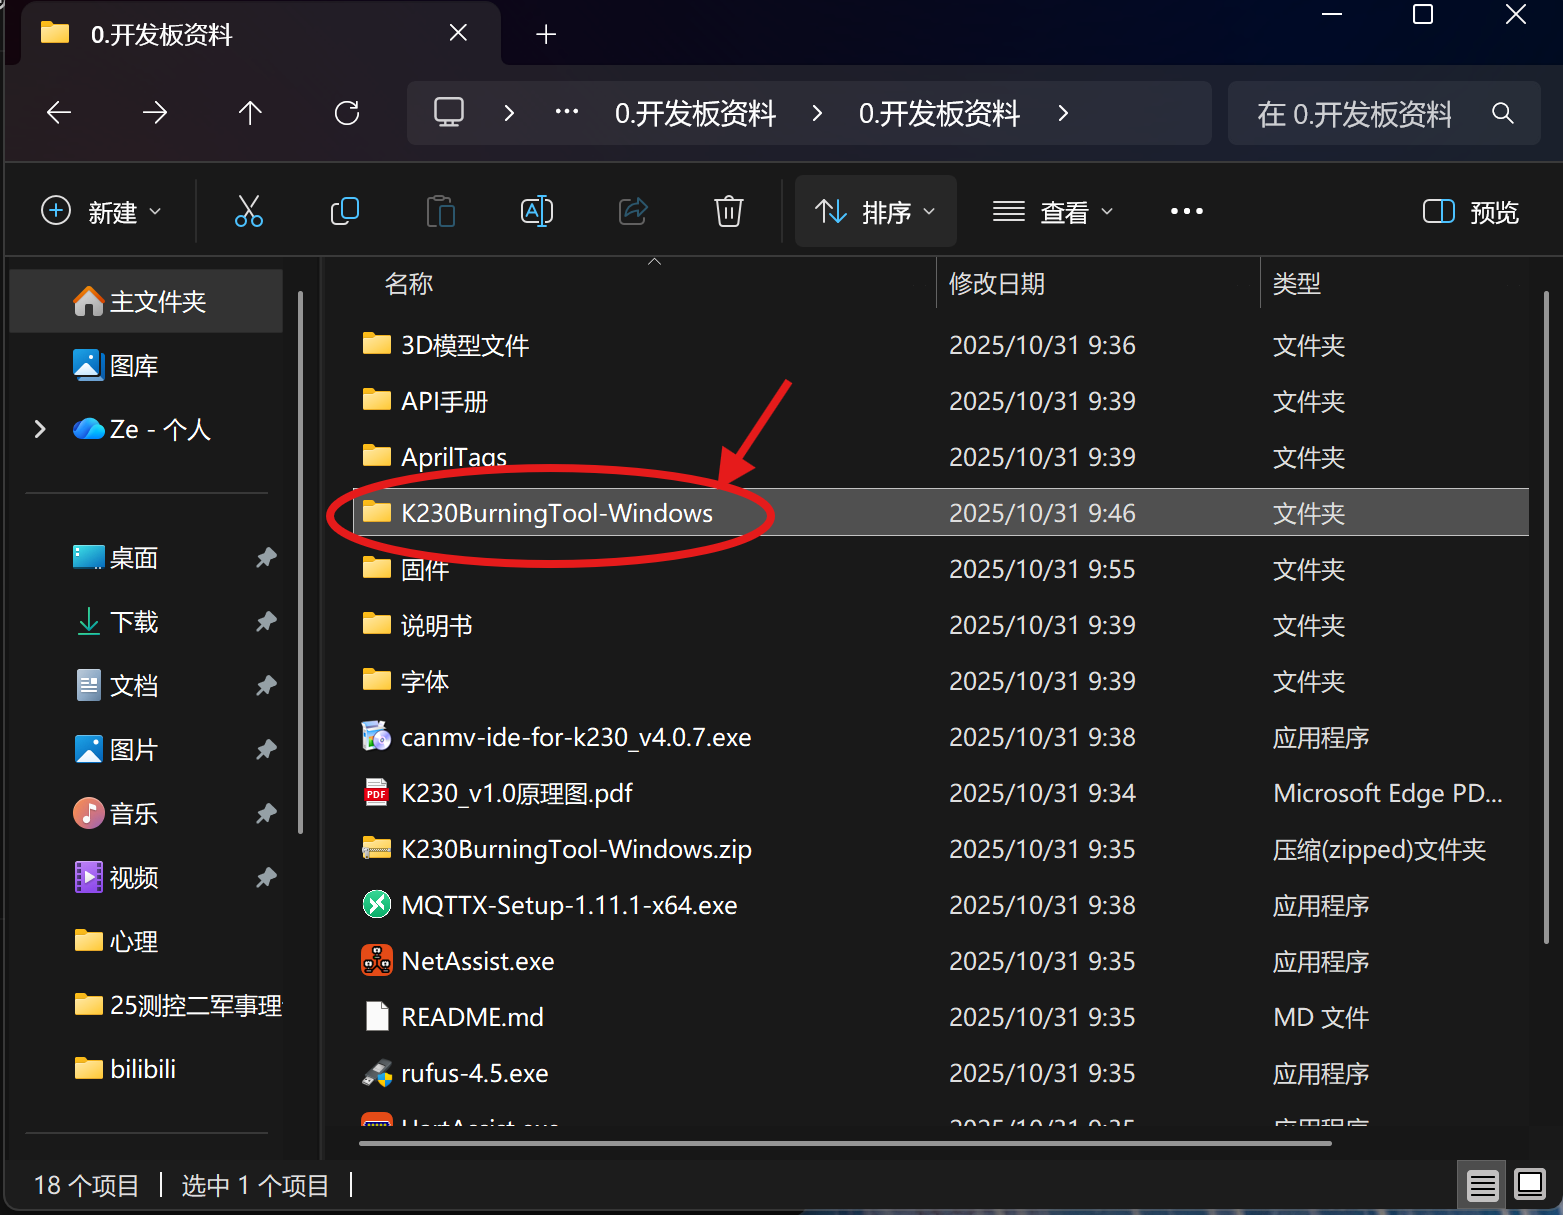Sort by 修改日期 column header

click(x=996, y=284)
